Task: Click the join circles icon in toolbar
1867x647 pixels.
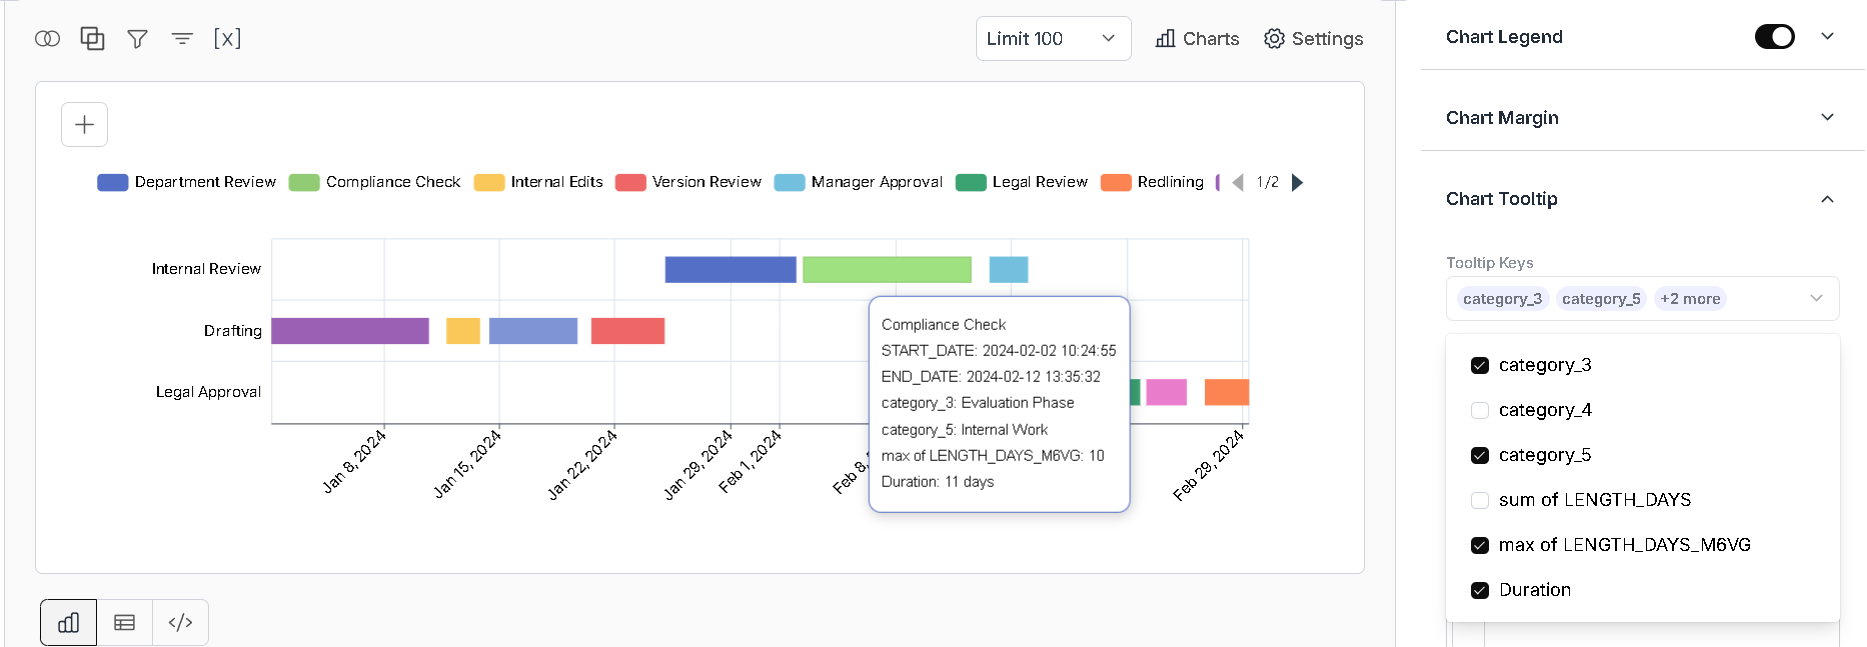Action: click(x=47, y=39)
